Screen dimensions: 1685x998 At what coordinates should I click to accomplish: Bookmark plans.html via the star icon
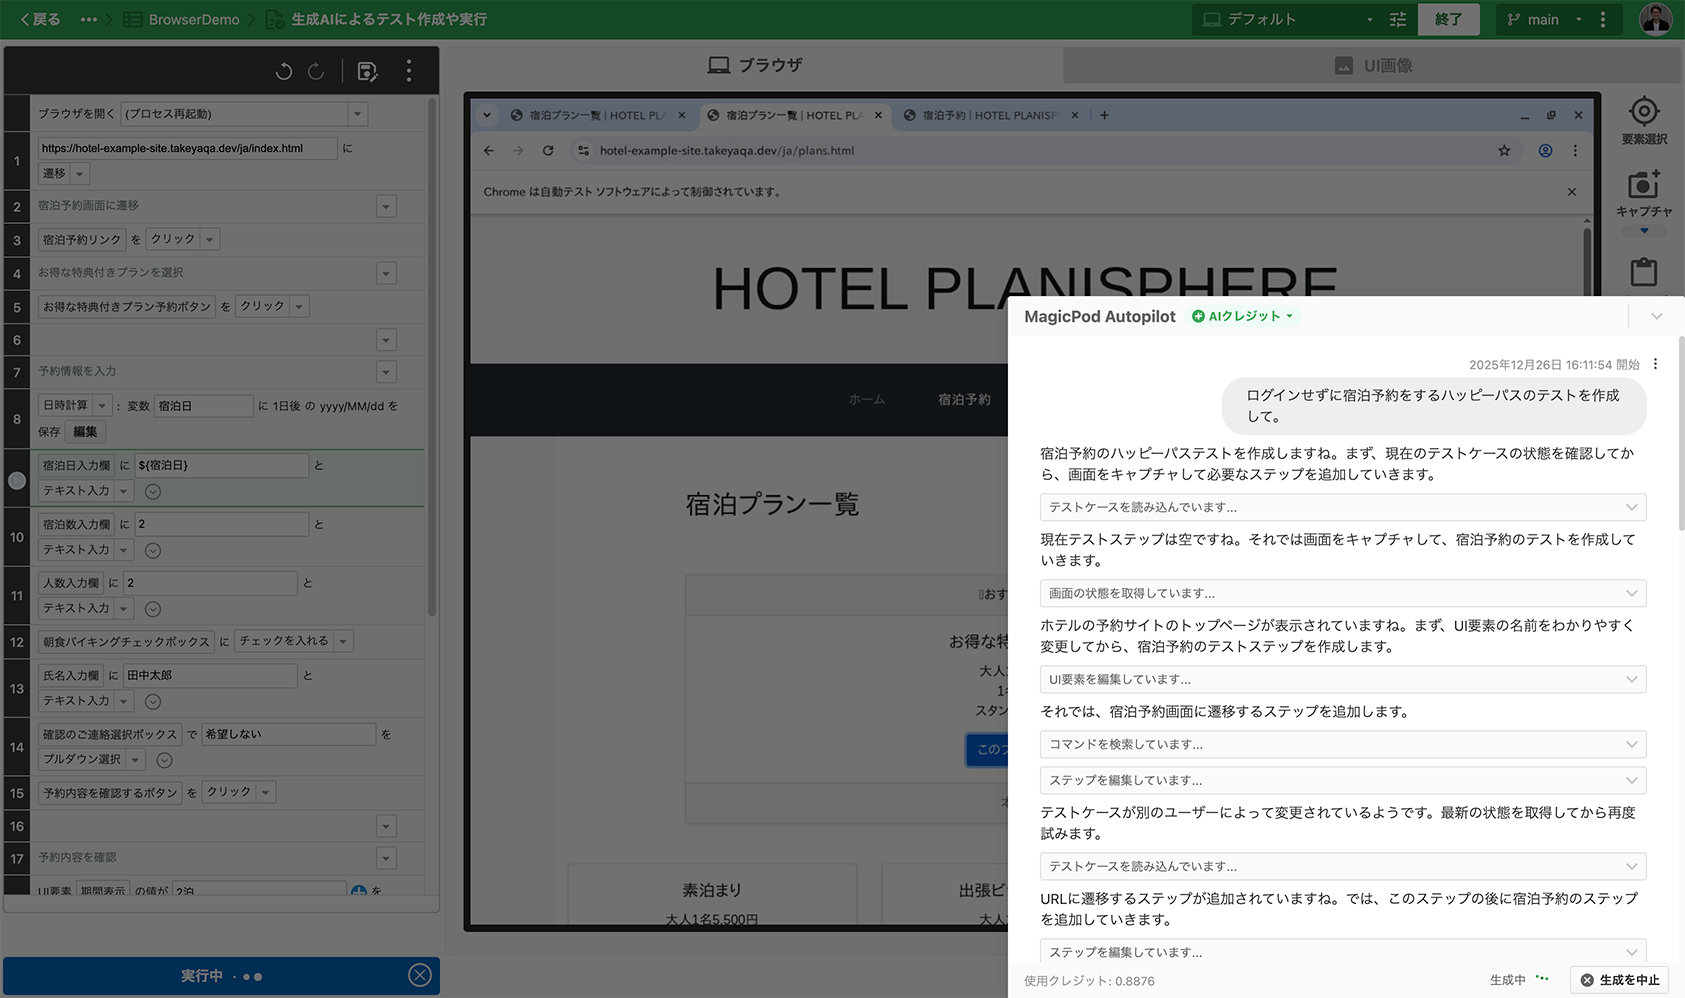pyautogui.click(x=1504, y=150)
